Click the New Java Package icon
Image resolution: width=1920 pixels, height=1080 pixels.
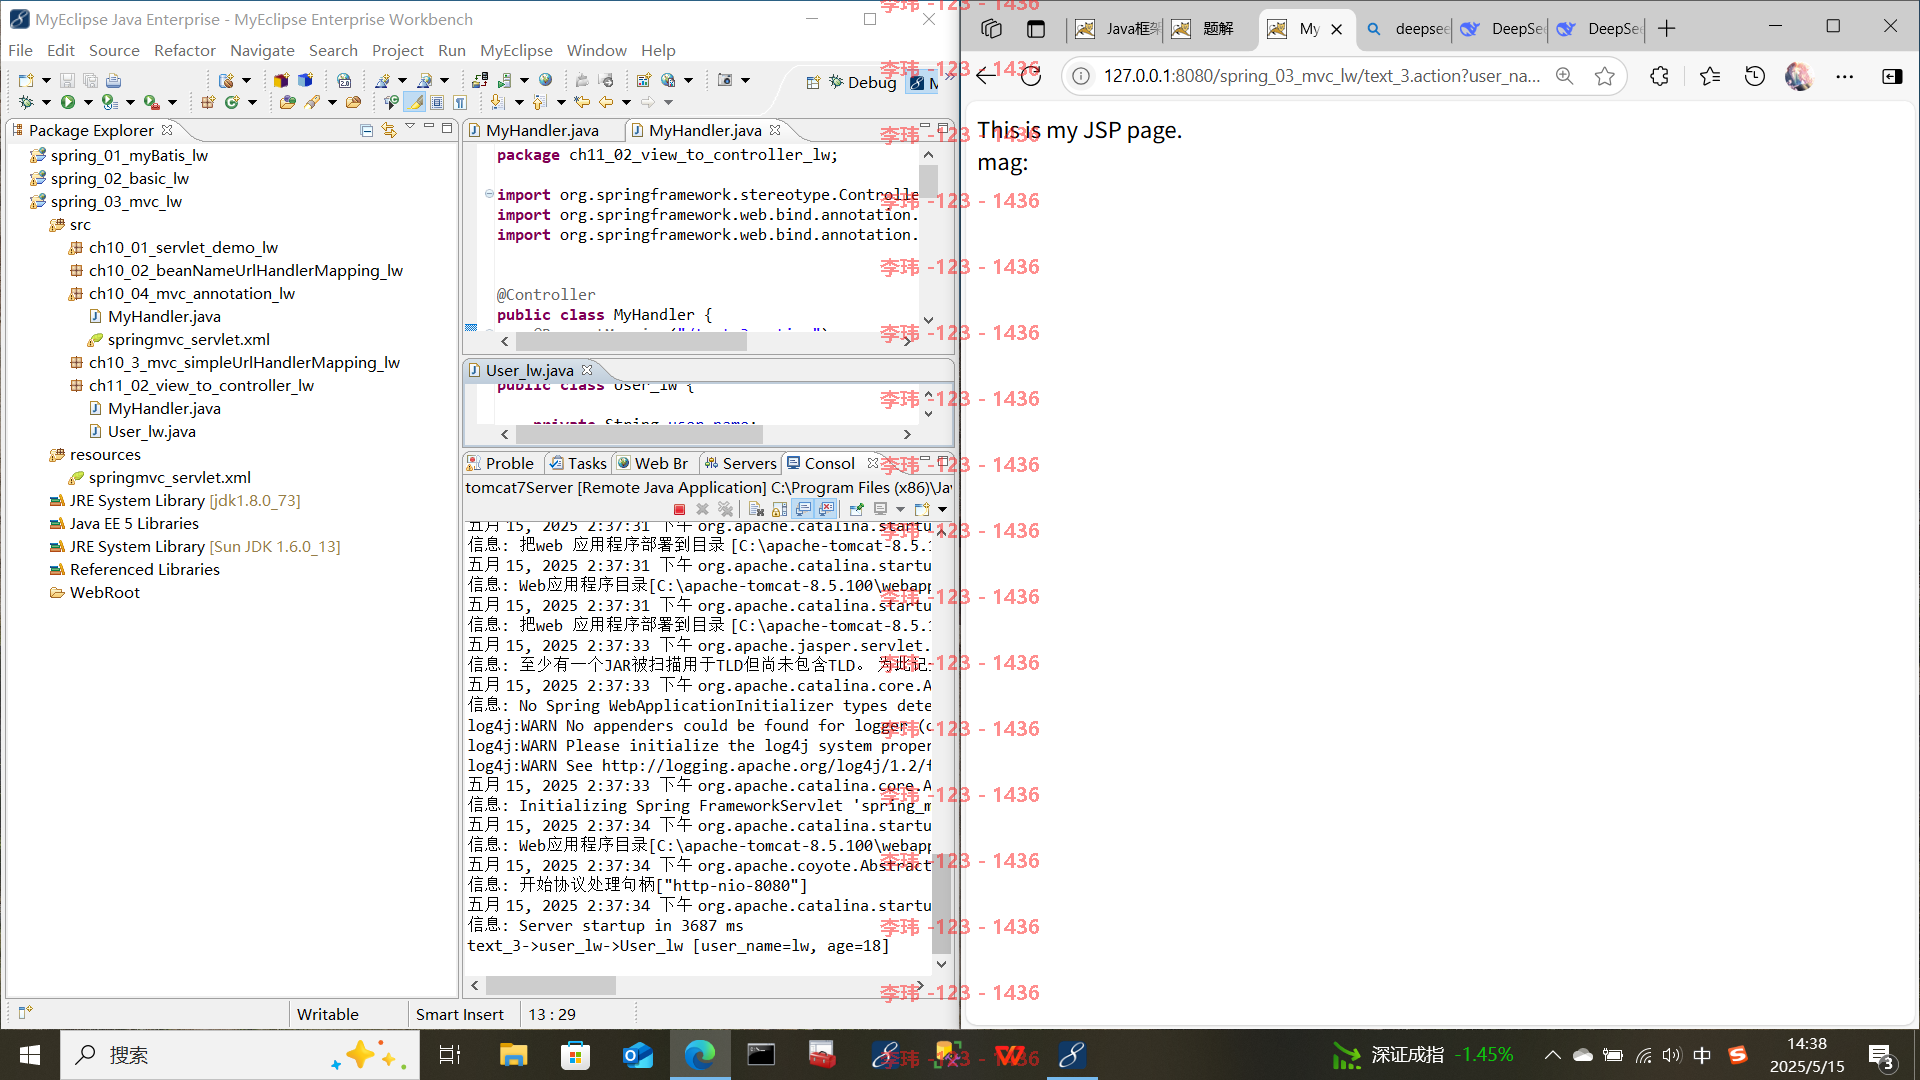208,102
